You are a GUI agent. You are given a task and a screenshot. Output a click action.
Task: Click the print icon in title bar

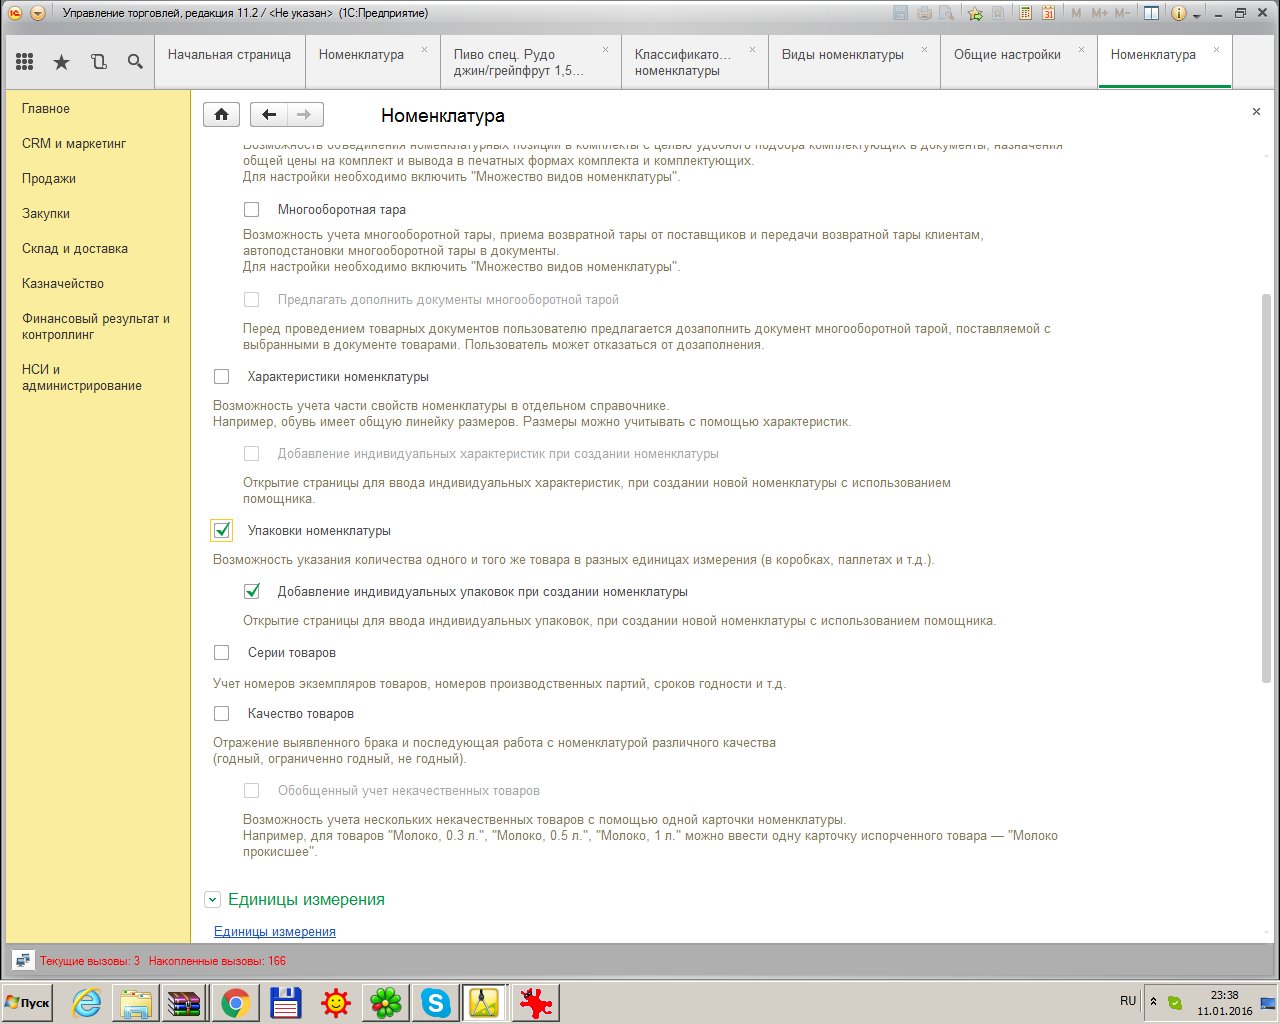924,13
